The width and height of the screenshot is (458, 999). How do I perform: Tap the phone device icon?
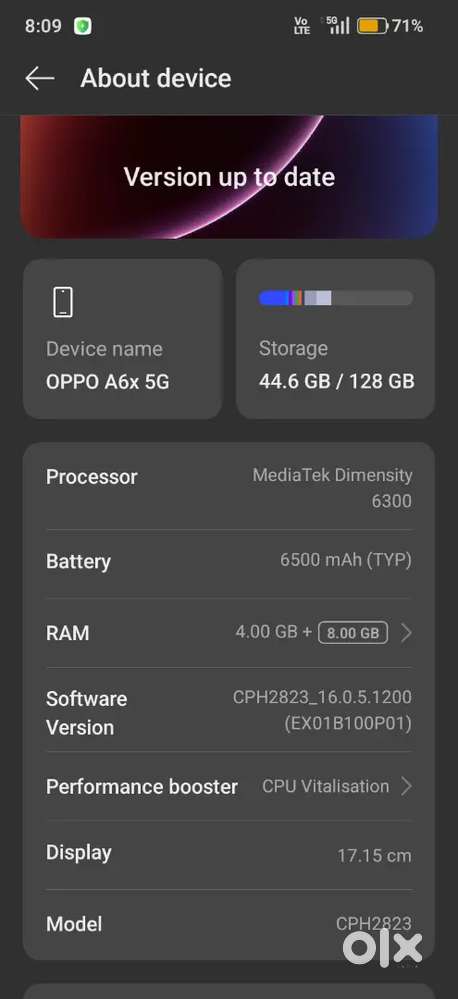tap(62, 302)
